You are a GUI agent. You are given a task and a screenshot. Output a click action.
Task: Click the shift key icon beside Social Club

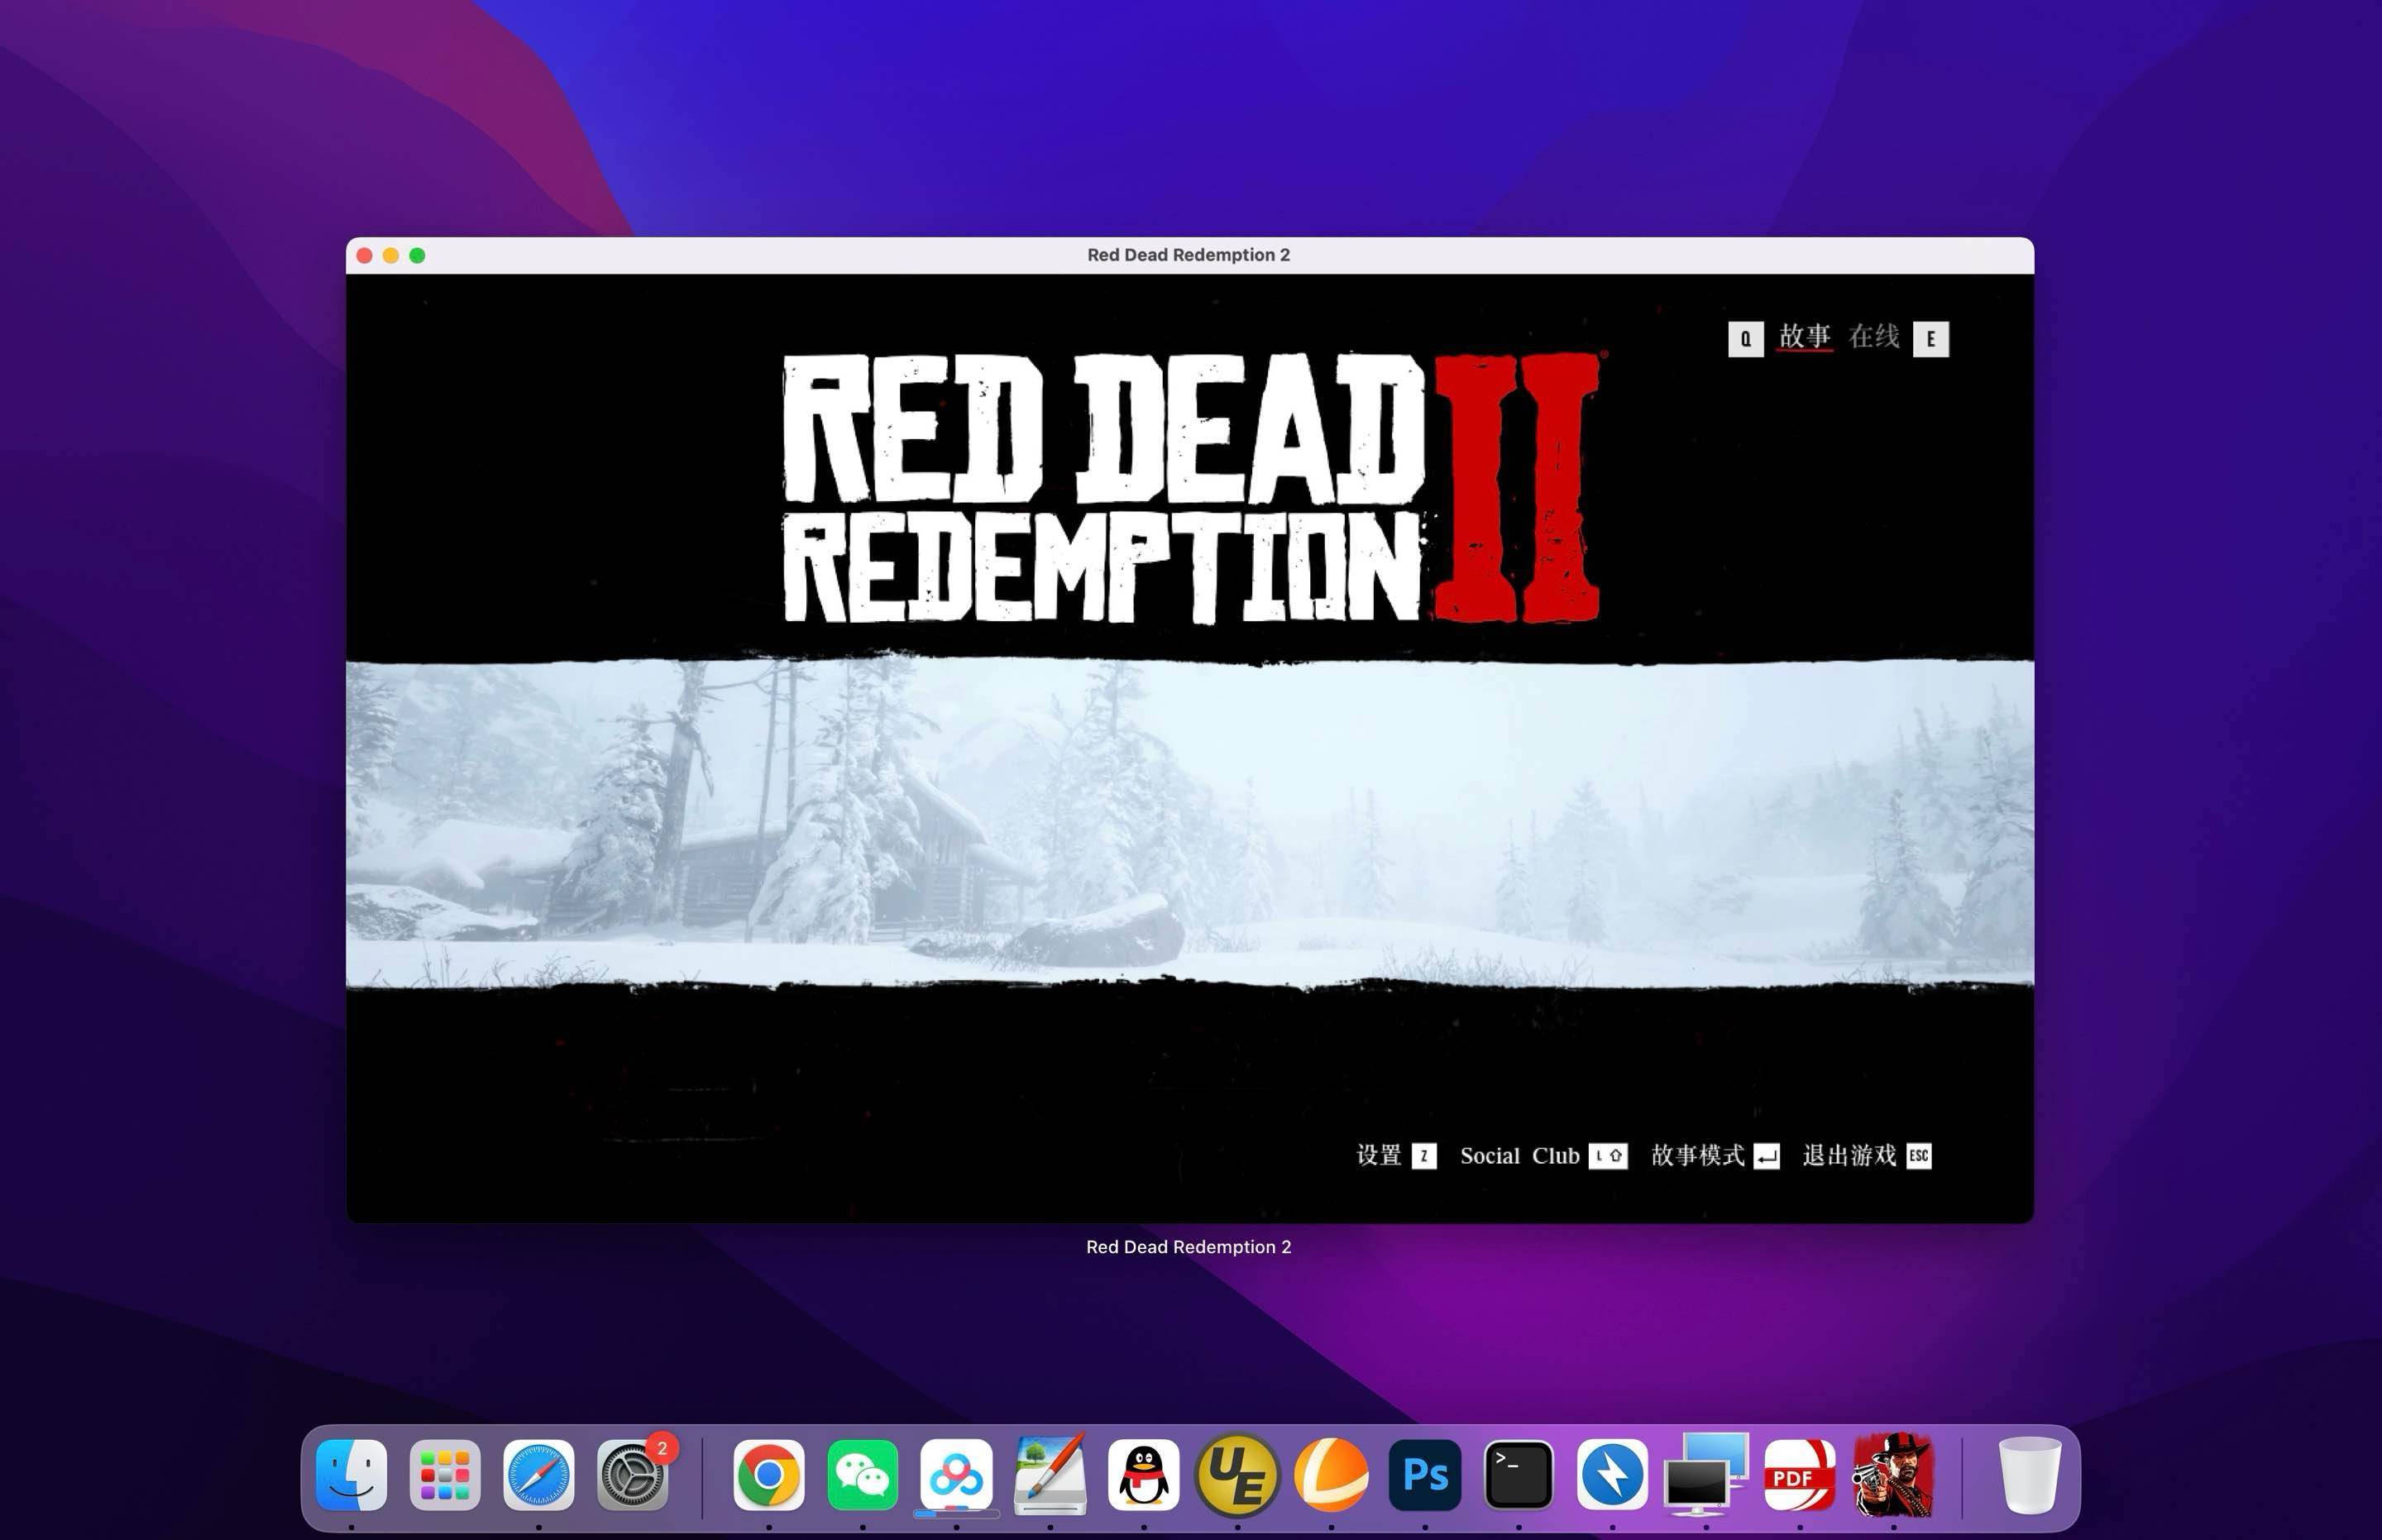click(1608, 1156)
